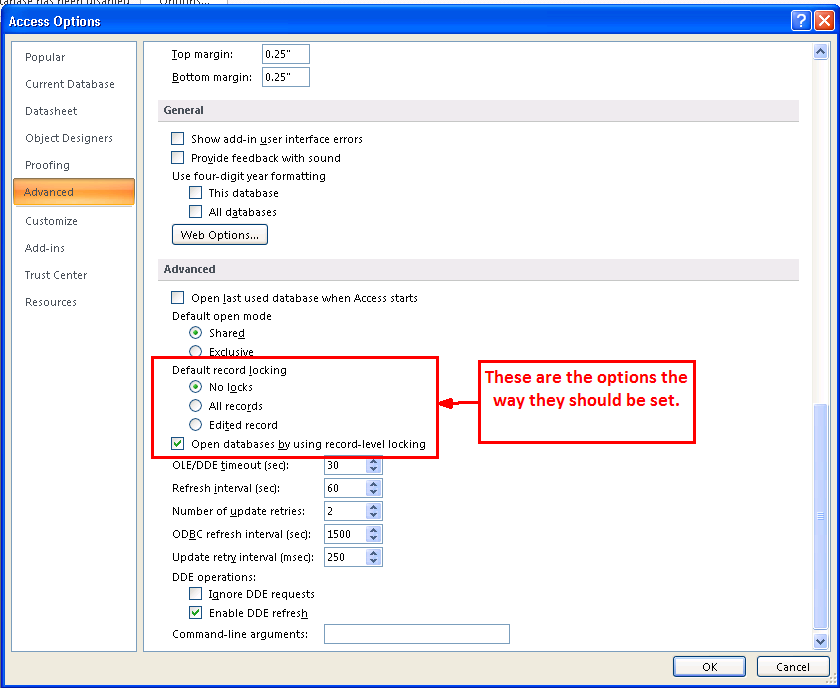Increase Refresh interval with up arrow
Screen dimensions: 840x688
point(373,484)
